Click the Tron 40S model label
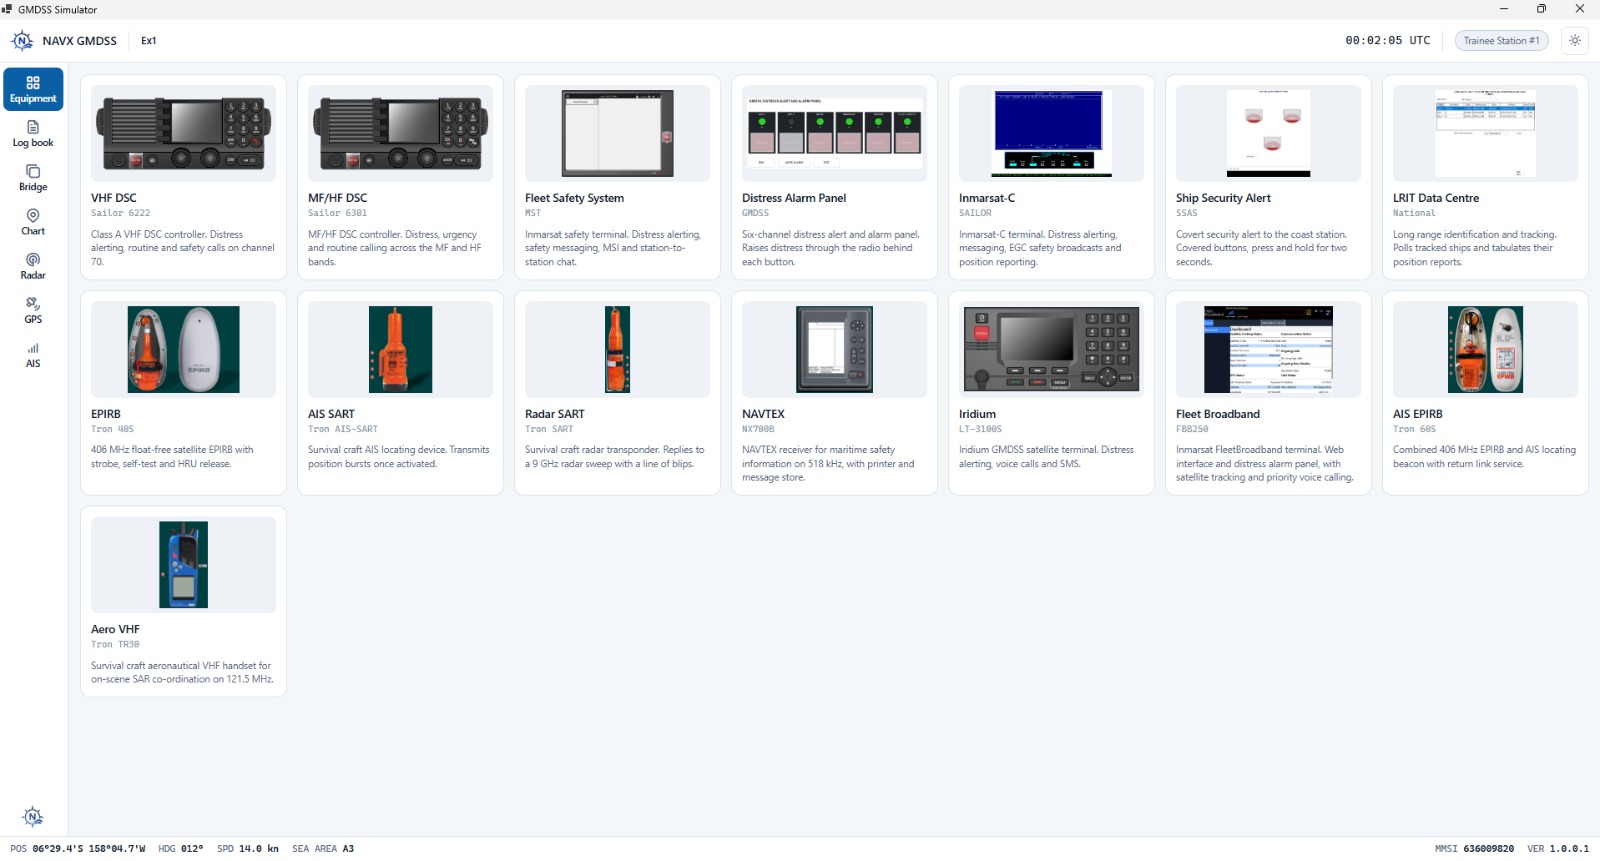Viewport: 1600px width, 861px height. coord(112,429)
